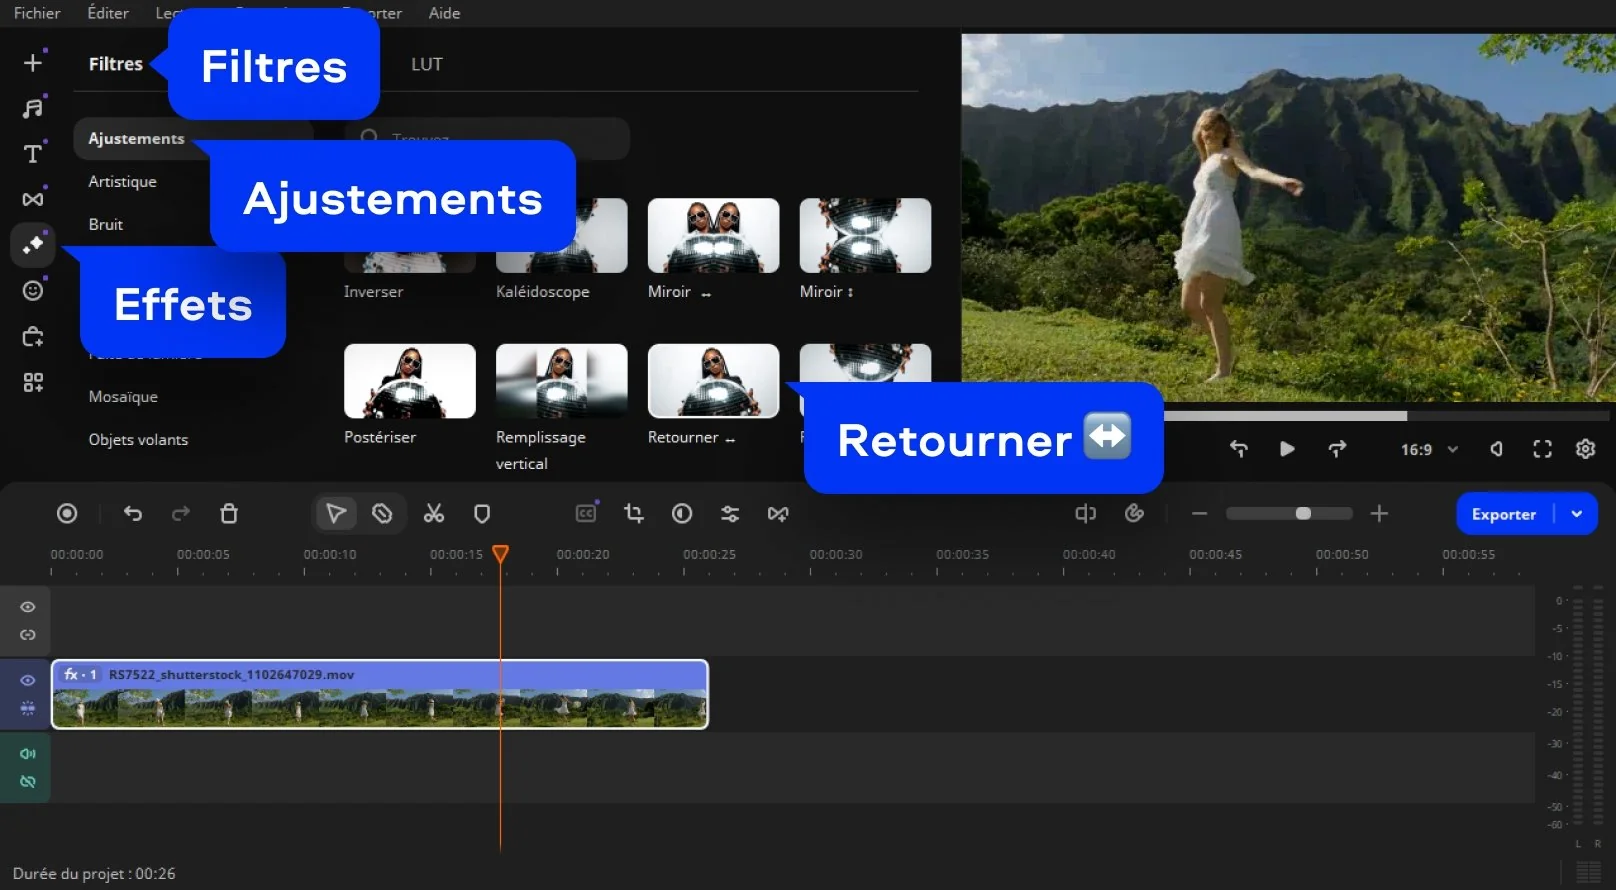Viewport: 1616px width, 890px height.
Task: Click the timeline zoom slider handle
Action: [1303, 514]
